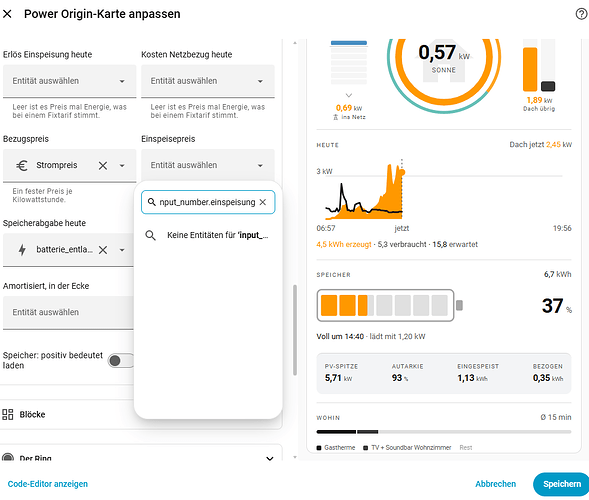Clear the entity search text field
The height and width of the screenshot is (500, 589).
(x=263, y=202)
